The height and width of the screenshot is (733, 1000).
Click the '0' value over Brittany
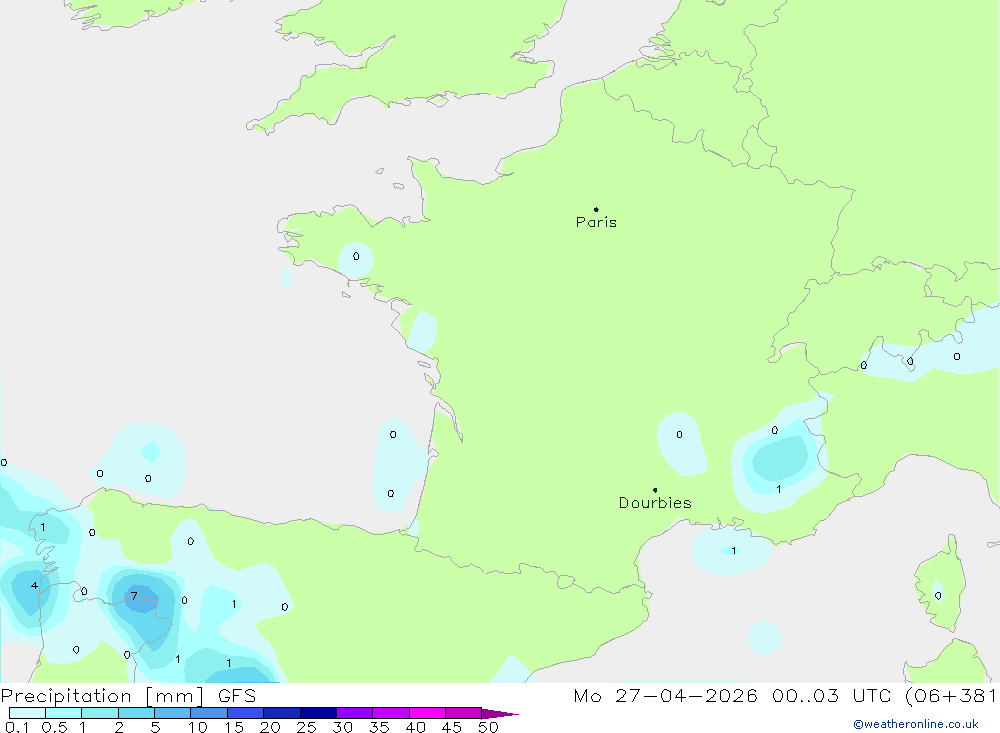356,256
